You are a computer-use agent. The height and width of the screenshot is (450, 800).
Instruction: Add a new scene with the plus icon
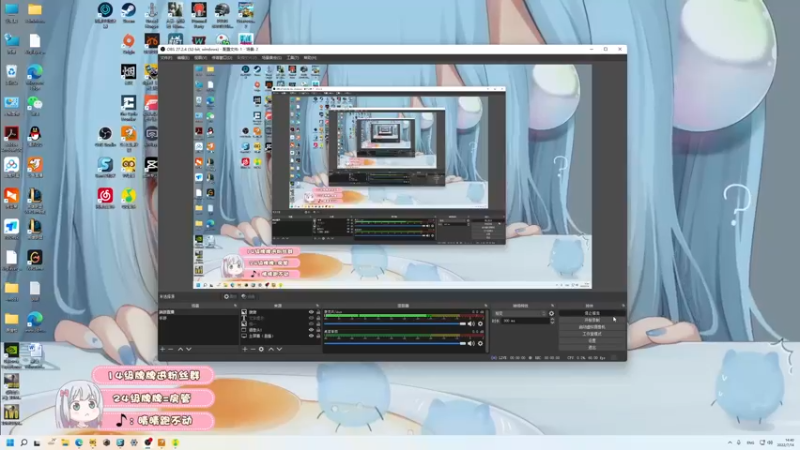pyautogui.click(x=163, y=349)
